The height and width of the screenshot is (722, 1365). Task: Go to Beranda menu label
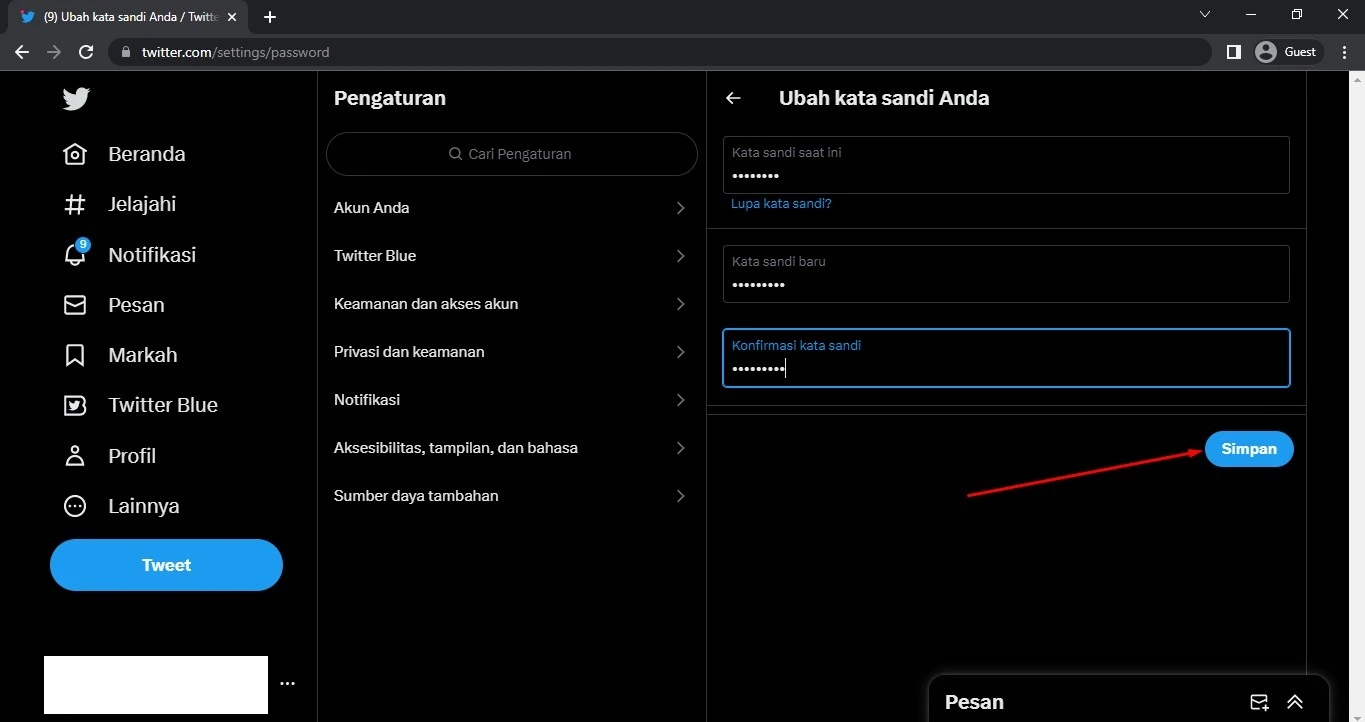pyautogui.click(x=147, y=154)
